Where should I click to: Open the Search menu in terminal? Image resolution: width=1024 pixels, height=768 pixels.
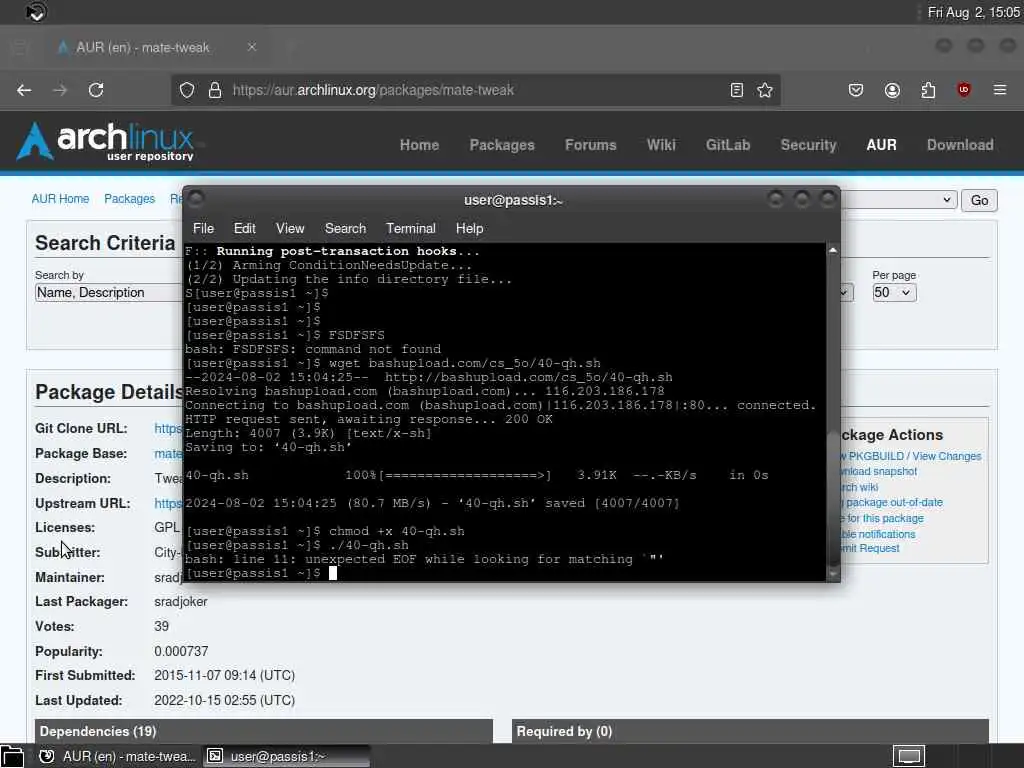pyautogui.click(x=345, y=229)
